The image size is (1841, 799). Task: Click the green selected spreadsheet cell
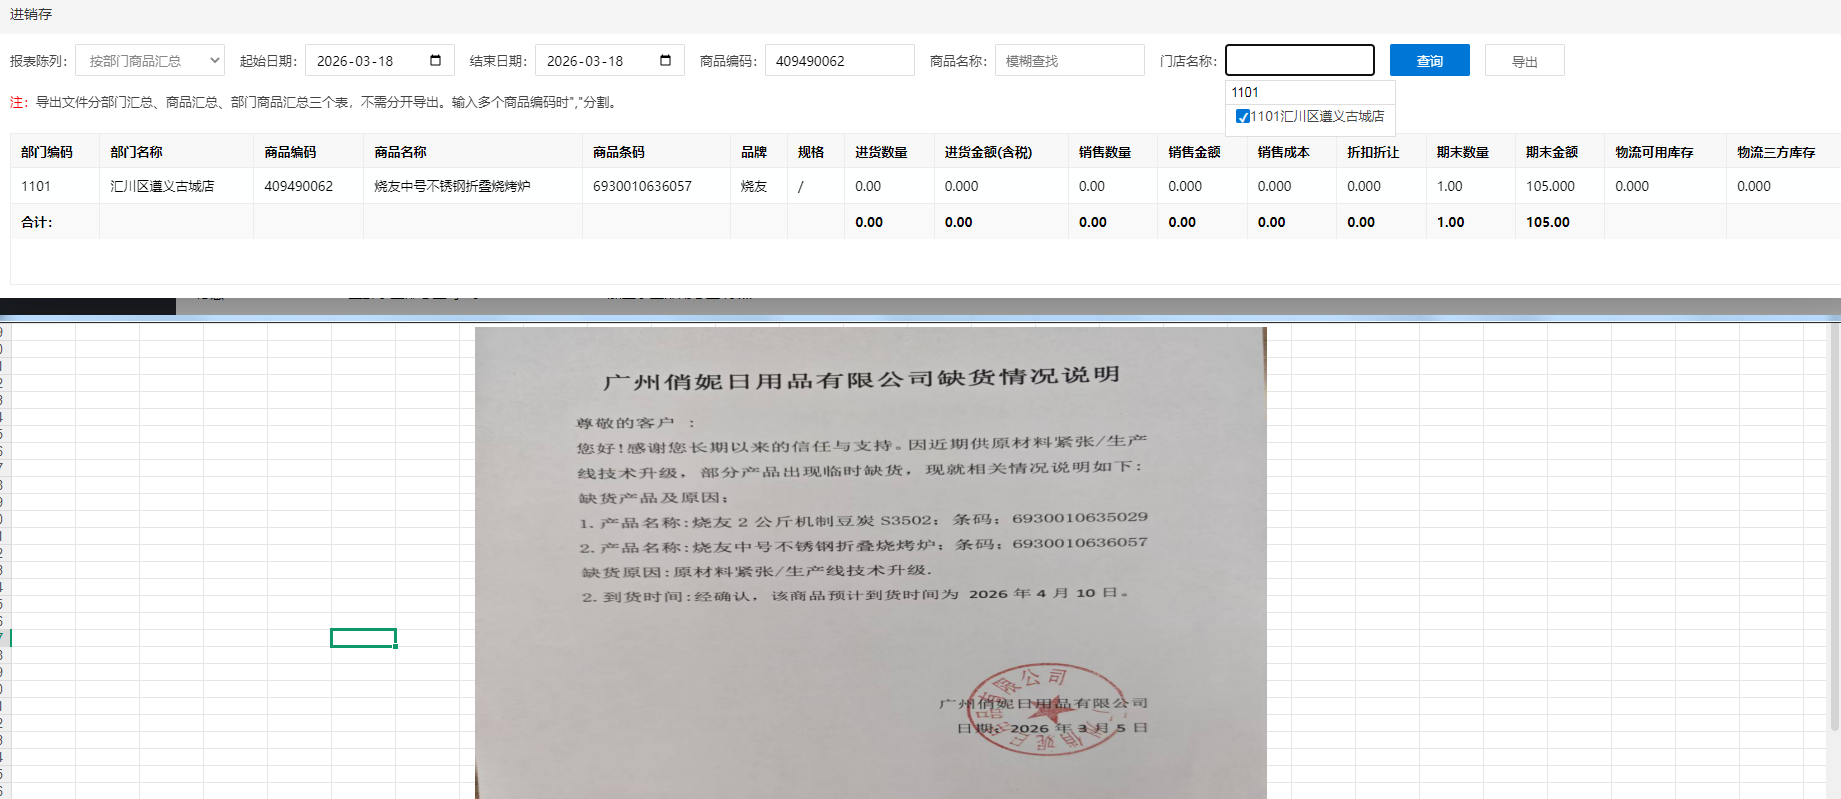pyautogui.click(x=363, y=638)
